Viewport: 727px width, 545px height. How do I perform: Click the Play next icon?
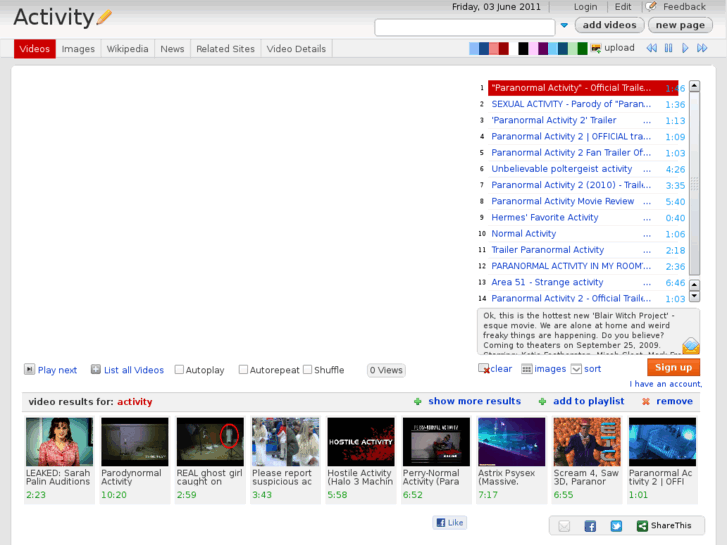[x=29, y=369]
